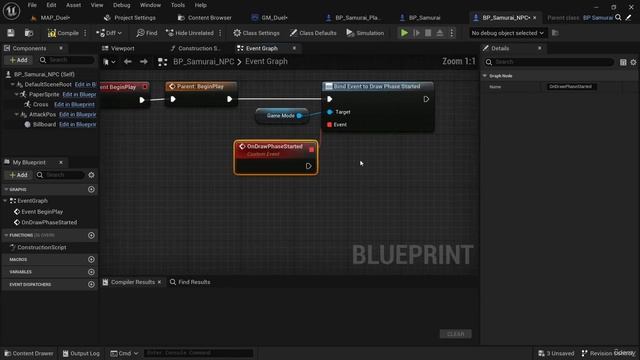Viewport: 640px width, 360px height.
Task: Click the Eject button
Action: [x=440, y=33]
